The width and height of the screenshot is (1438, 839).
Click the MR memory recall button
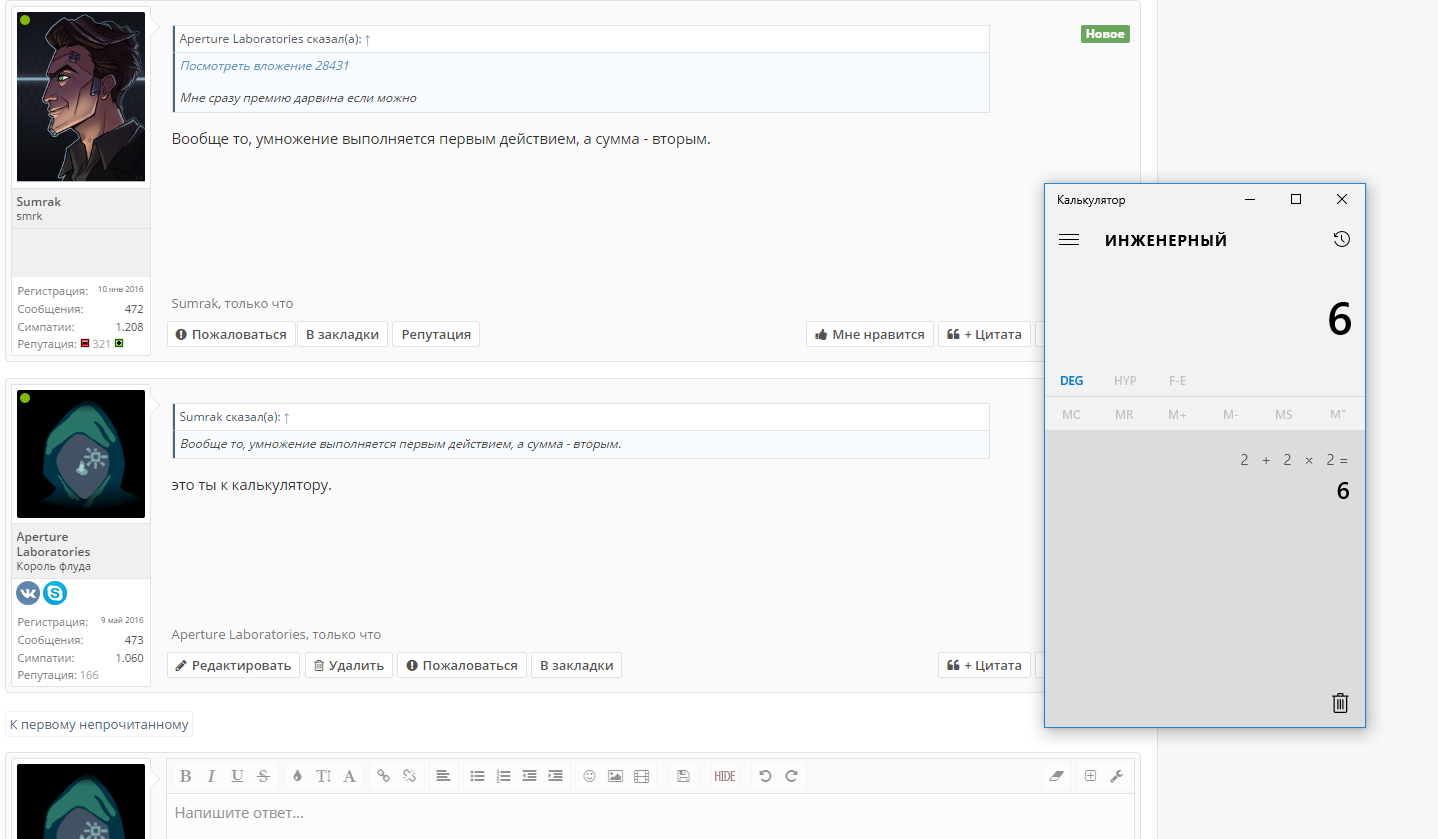tap(1124, 414)
